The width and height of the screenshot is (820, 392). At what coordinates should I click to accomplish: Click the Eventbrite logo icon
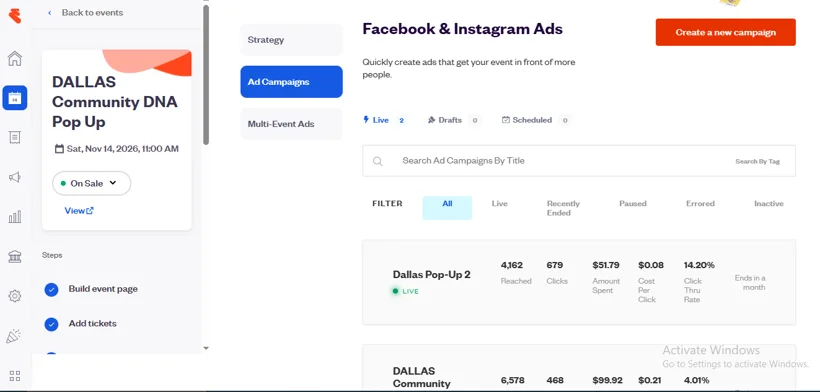point(15,16)
